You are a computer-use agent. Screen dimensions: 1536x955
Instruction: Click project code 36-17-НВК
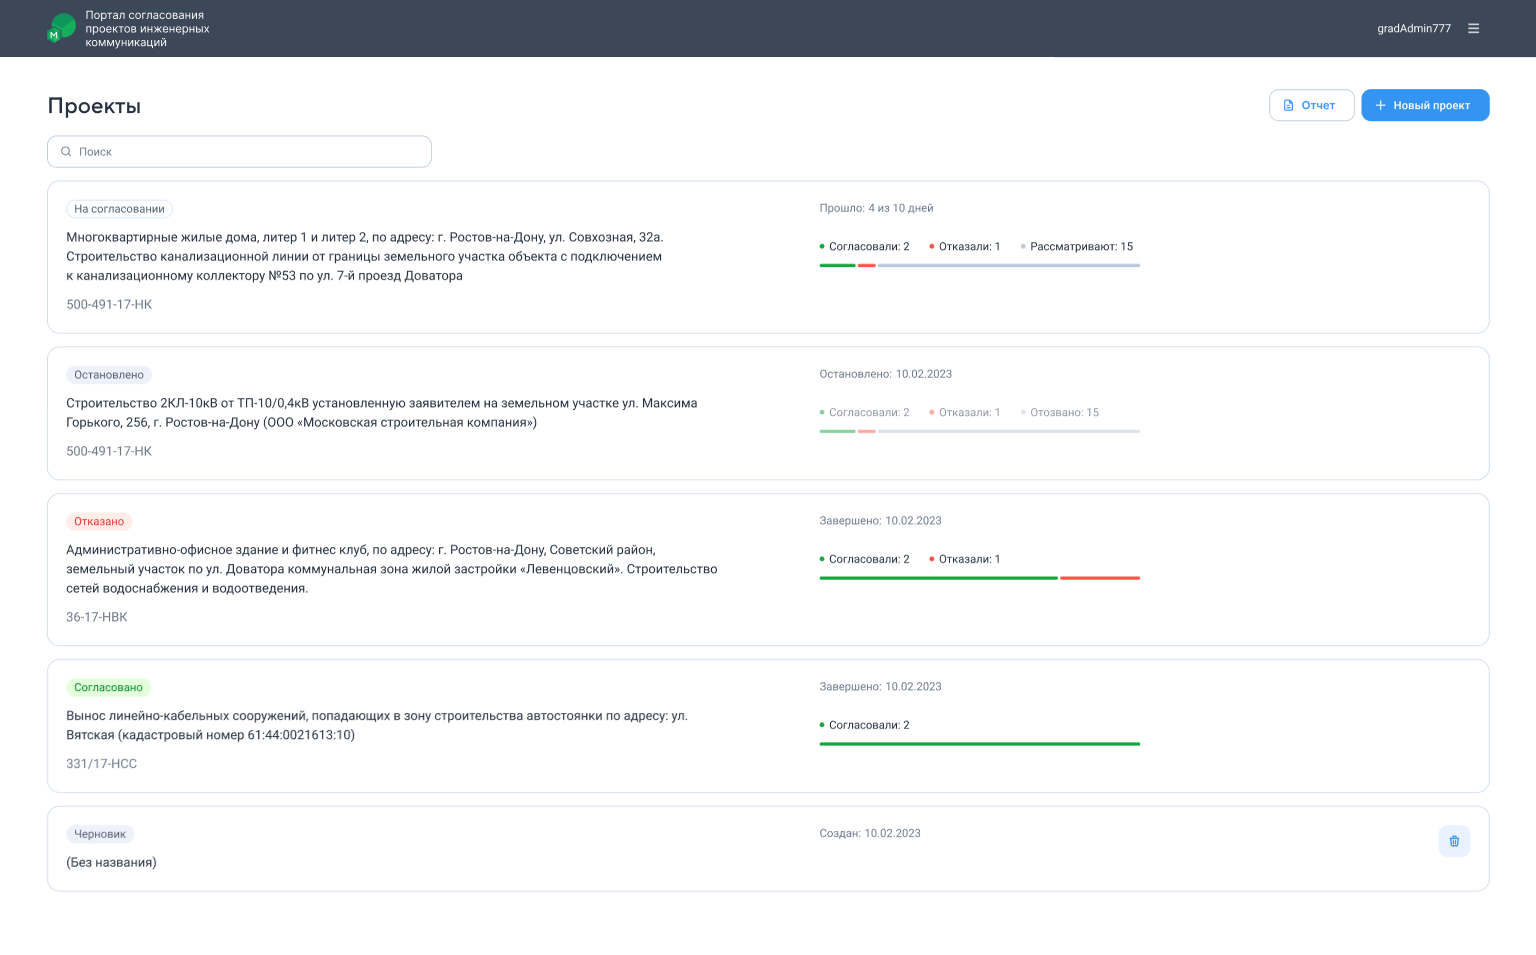(97, 617)
